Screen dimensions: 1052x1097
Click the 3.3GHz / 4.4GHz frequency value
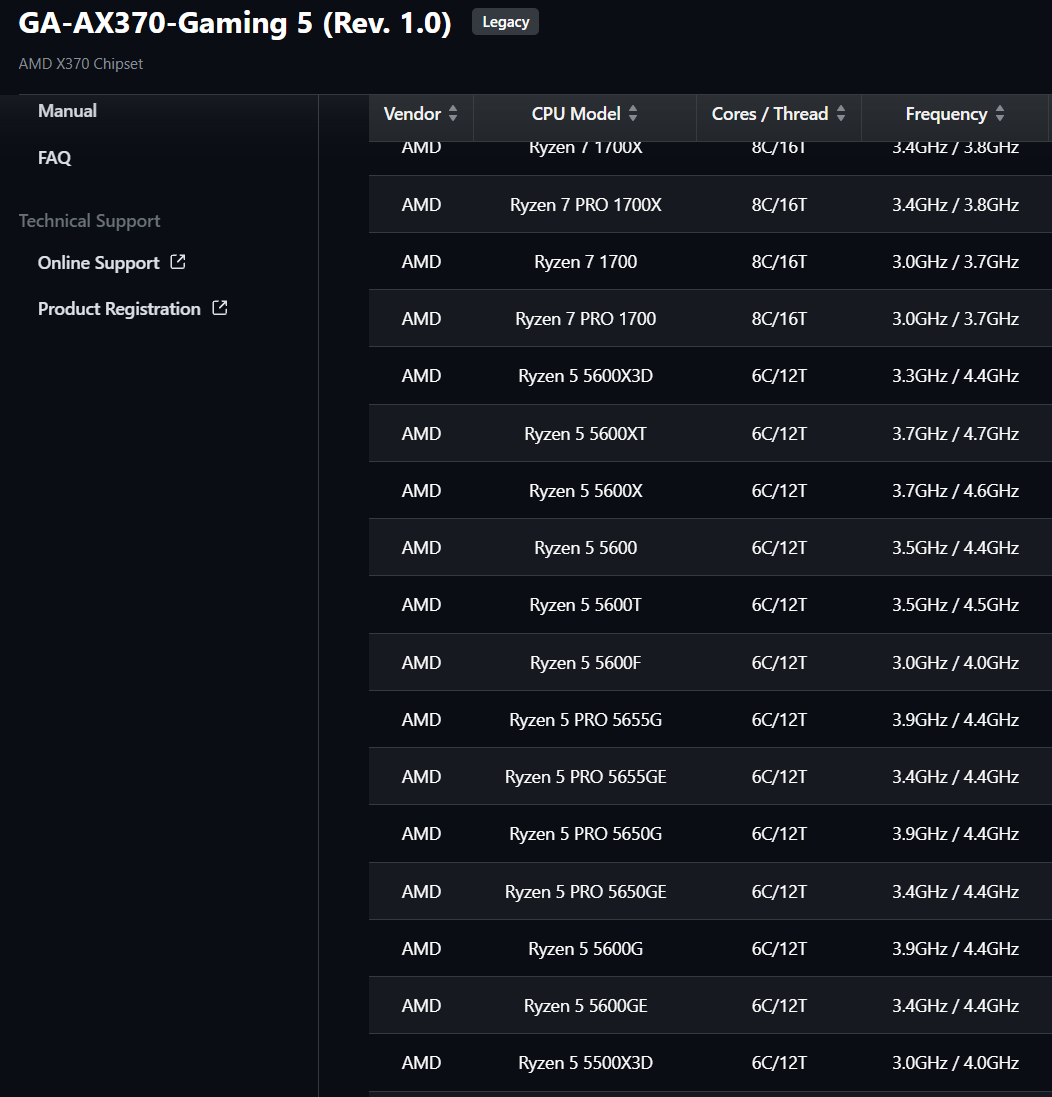(955, 376)
